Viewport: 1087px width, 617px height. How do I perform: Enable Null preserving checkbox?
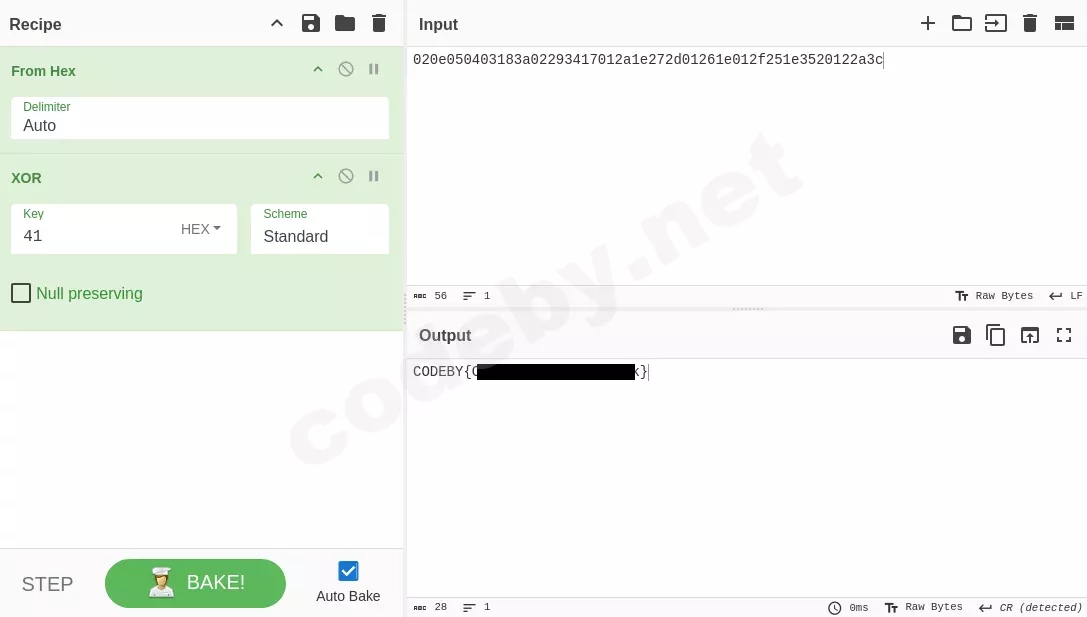tap(21, 293)
